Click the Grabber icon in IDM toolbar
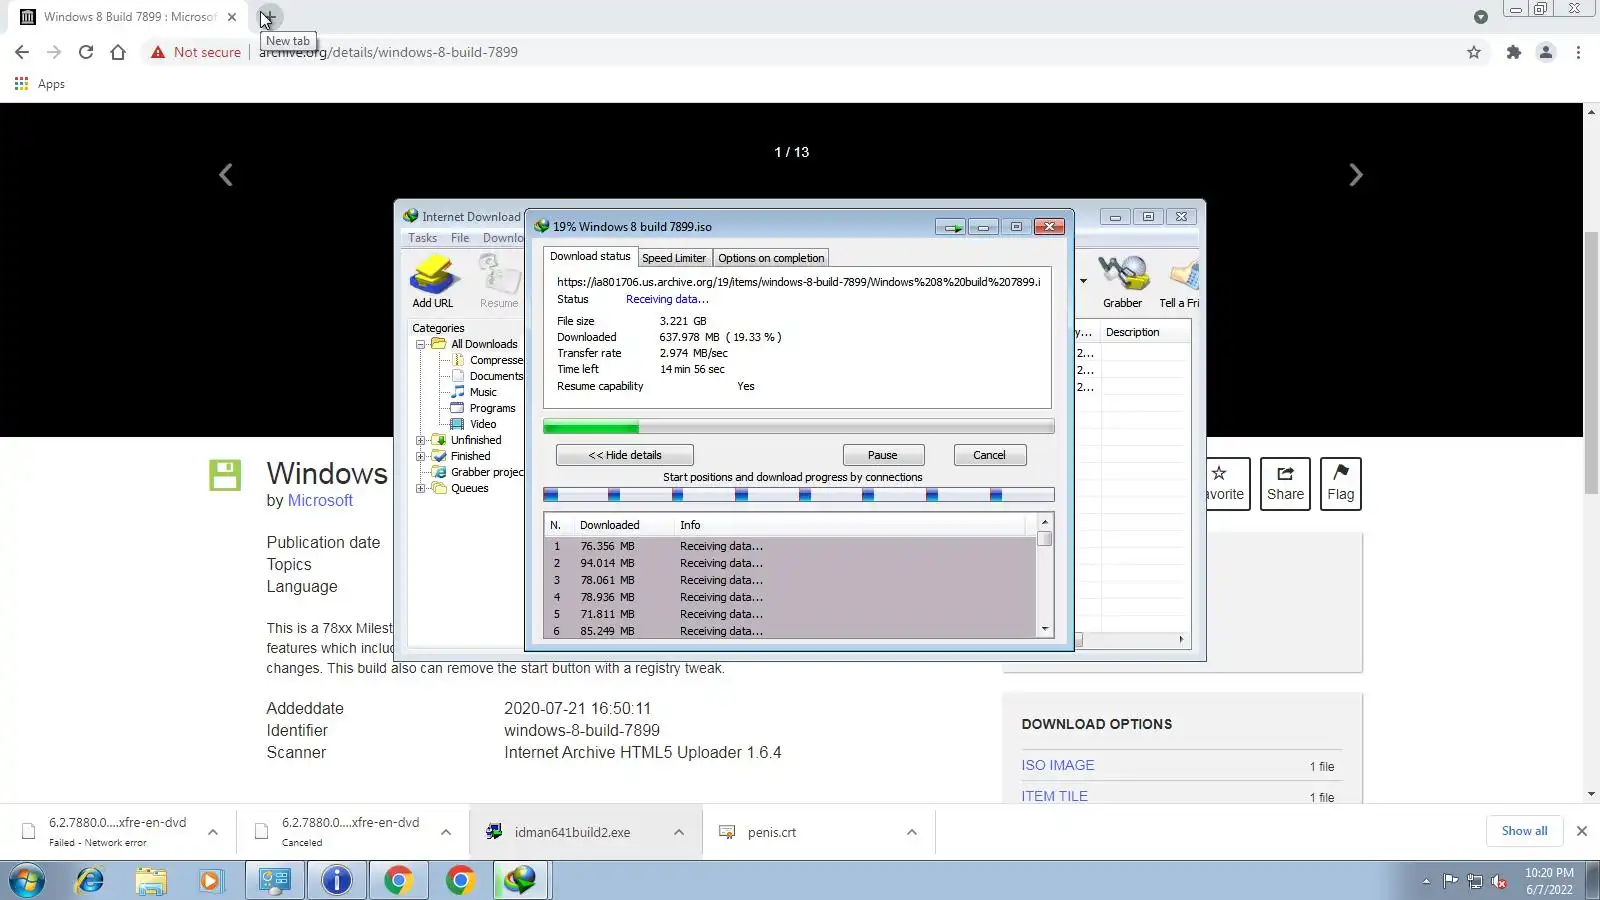The image size is (1600, 900). click(1122, 281)
